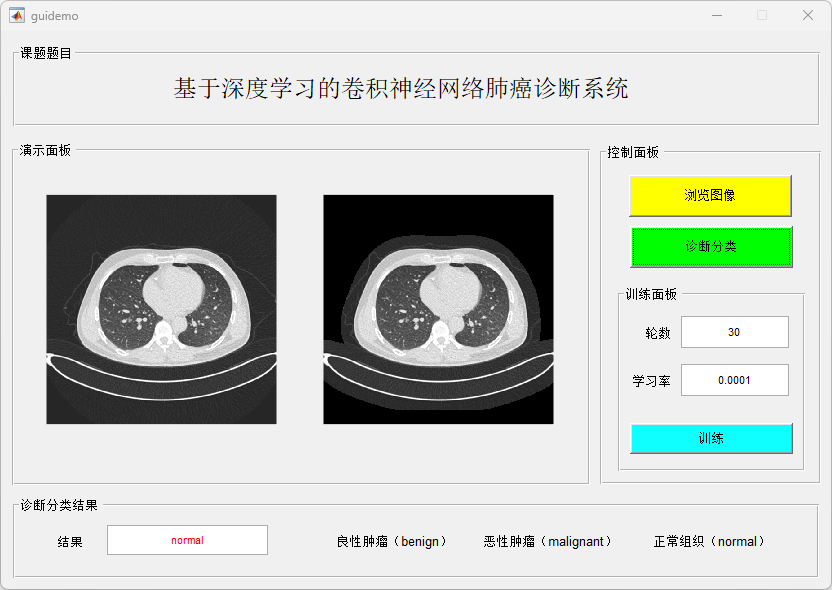Minimize the guidemo window

(x=717, y=15)
